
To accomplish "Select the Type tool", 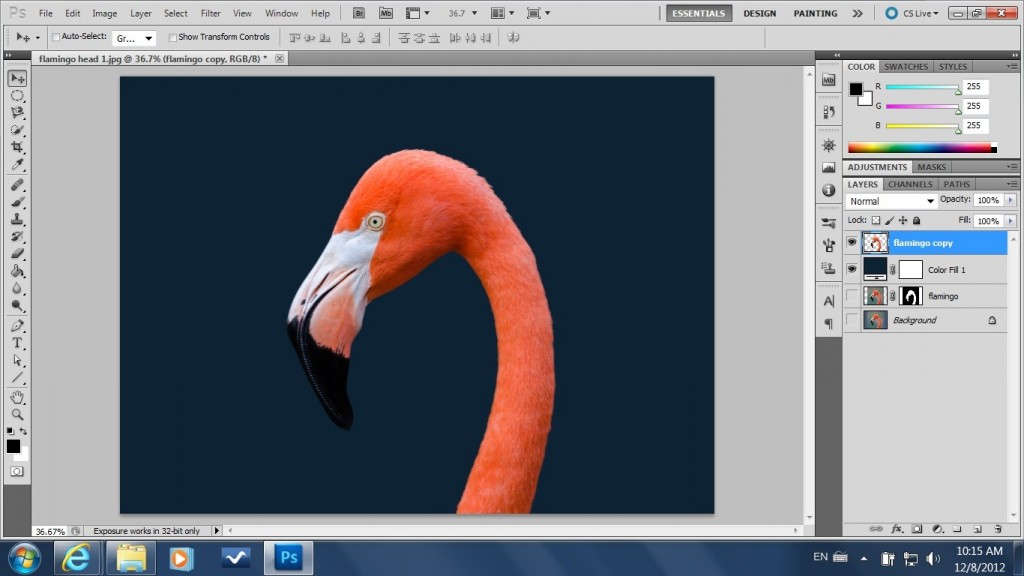I will (17, 343).
